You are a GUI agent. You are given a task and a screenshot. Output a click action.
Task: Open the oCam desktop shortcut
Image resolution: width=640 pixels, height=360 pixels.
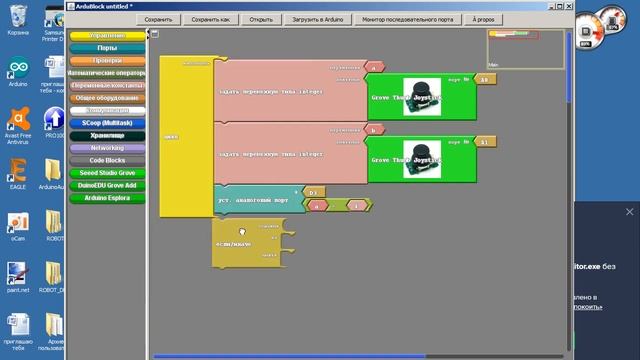[x=18, y=226]
